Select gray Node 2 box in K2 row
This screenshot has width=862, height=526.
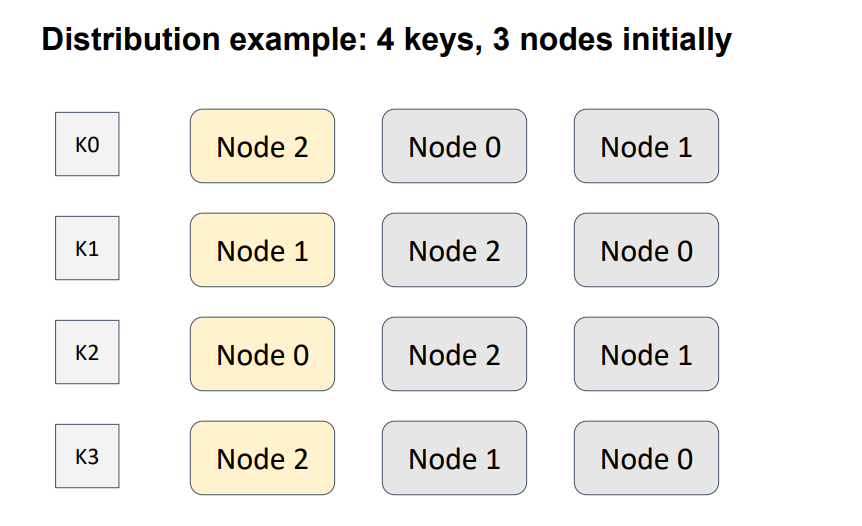click(x=454, y=354)
